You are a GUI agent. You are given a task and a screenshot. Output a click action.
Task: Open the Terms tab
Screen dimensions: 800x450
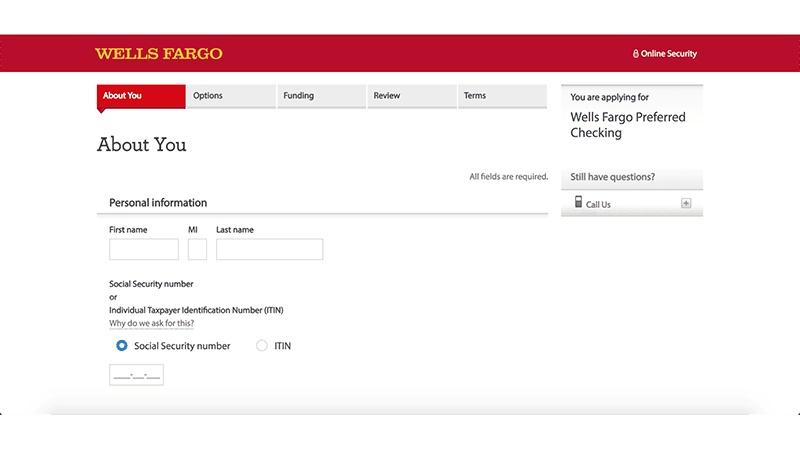click(500, 96)
